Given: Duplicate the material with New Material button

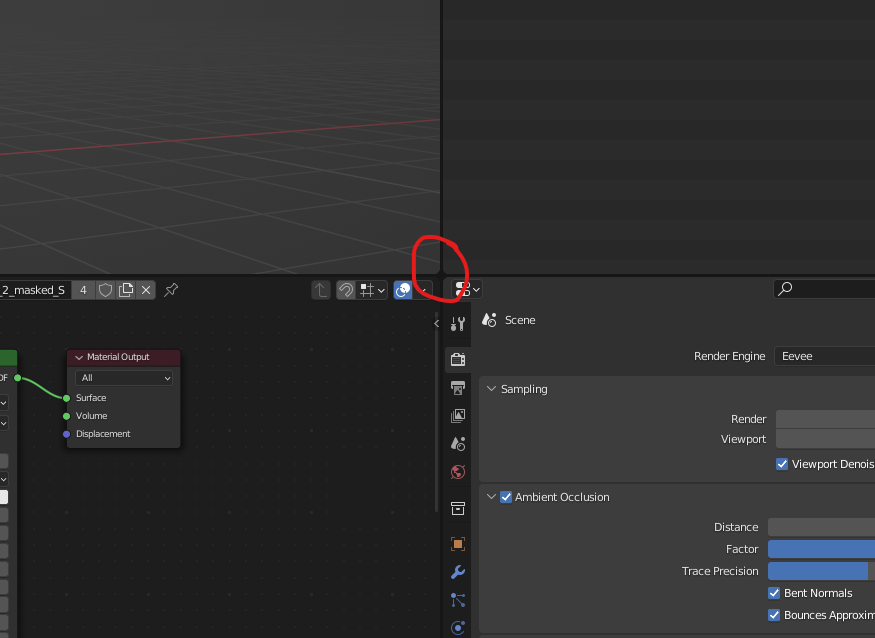Looking at the screenshot, I should (x=126, y=290).
